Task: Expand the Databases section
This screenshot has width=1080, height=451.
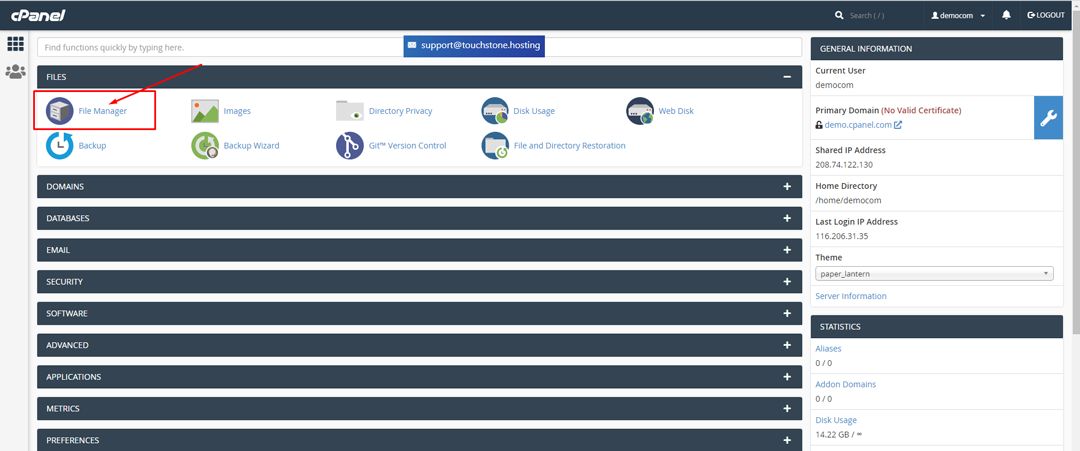Action: [787, 218]
